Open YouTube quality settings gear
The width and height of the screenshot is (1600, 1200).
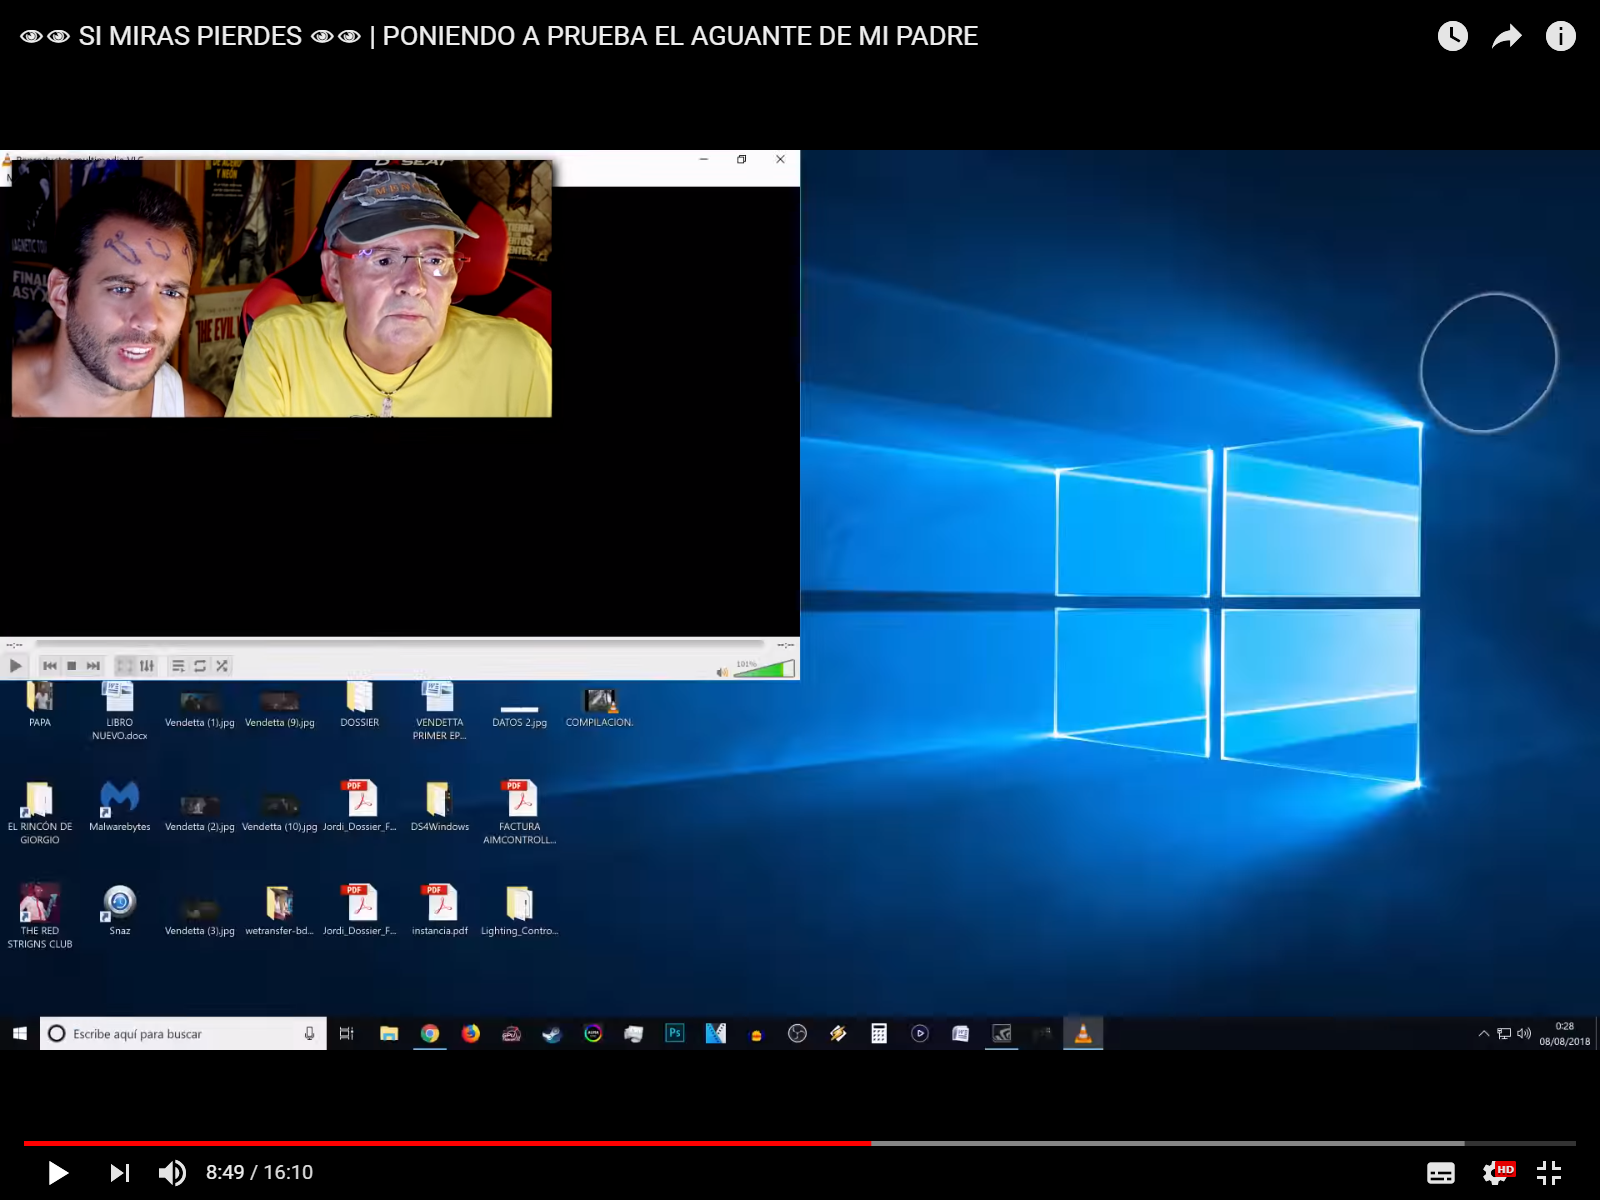tap(1496, 1172)
